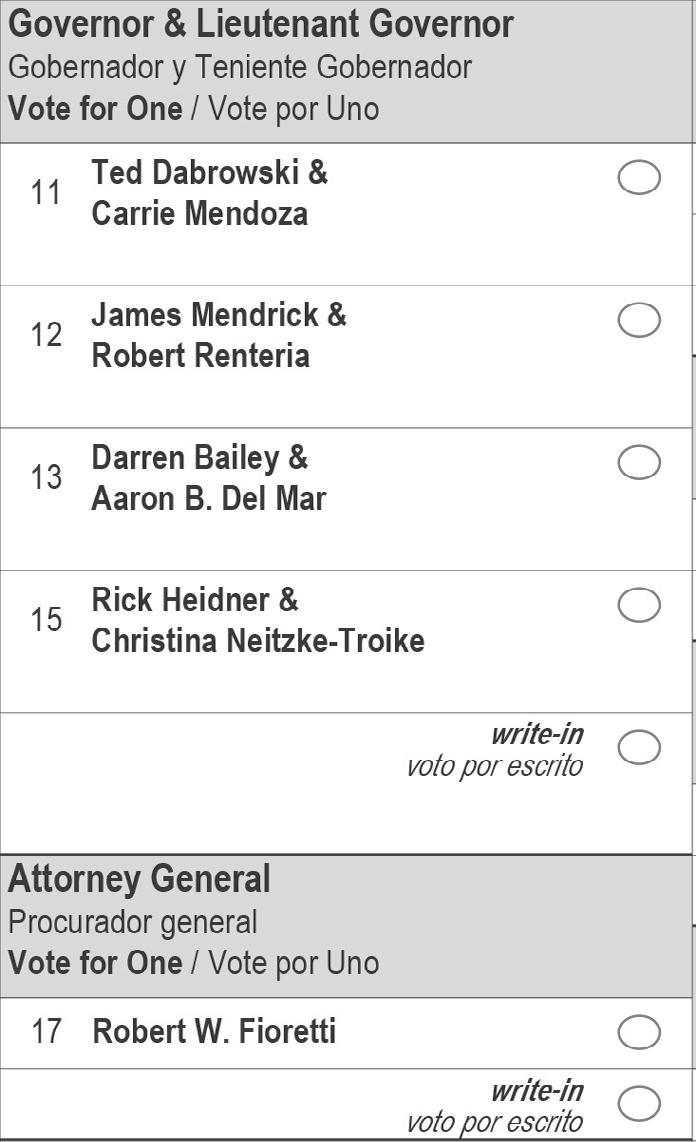Screen dimensions: 696x1142
Task: Click ballot number 12
Action: pos(46,335)
